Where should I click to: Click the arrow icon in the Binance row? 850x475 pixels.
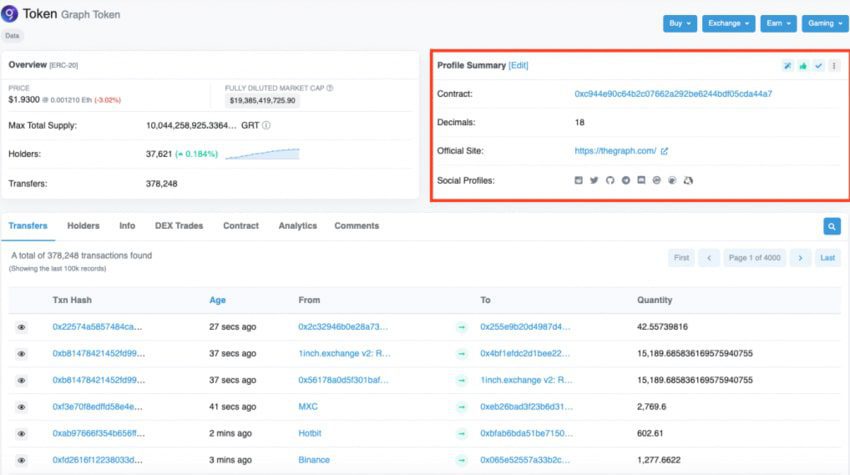[x=461, y=460]
